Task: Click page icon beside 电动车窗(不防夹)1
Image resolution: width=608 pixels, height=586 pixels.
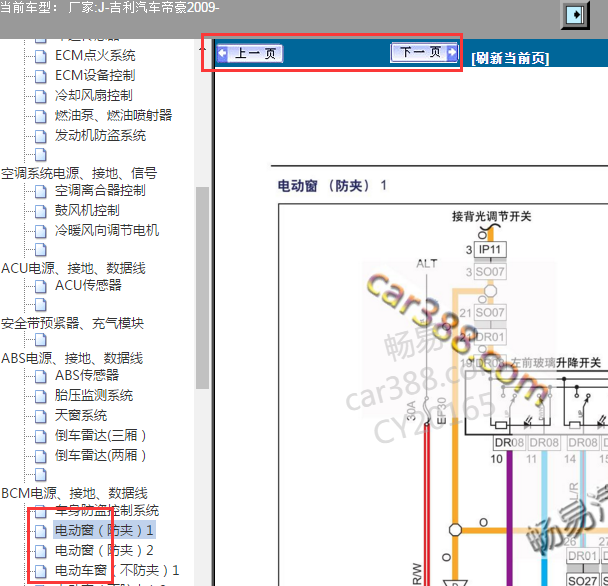Action: point(40,572)
